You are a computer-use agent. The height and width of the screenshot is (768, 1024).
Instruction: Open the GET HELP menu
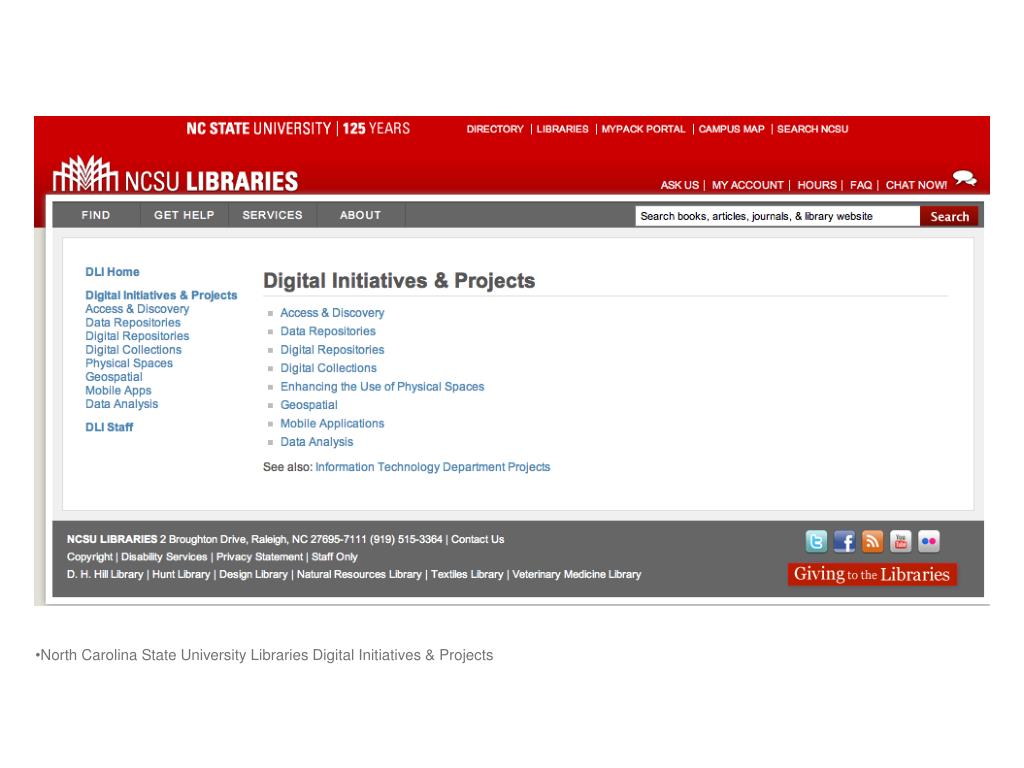coord(184,215)
